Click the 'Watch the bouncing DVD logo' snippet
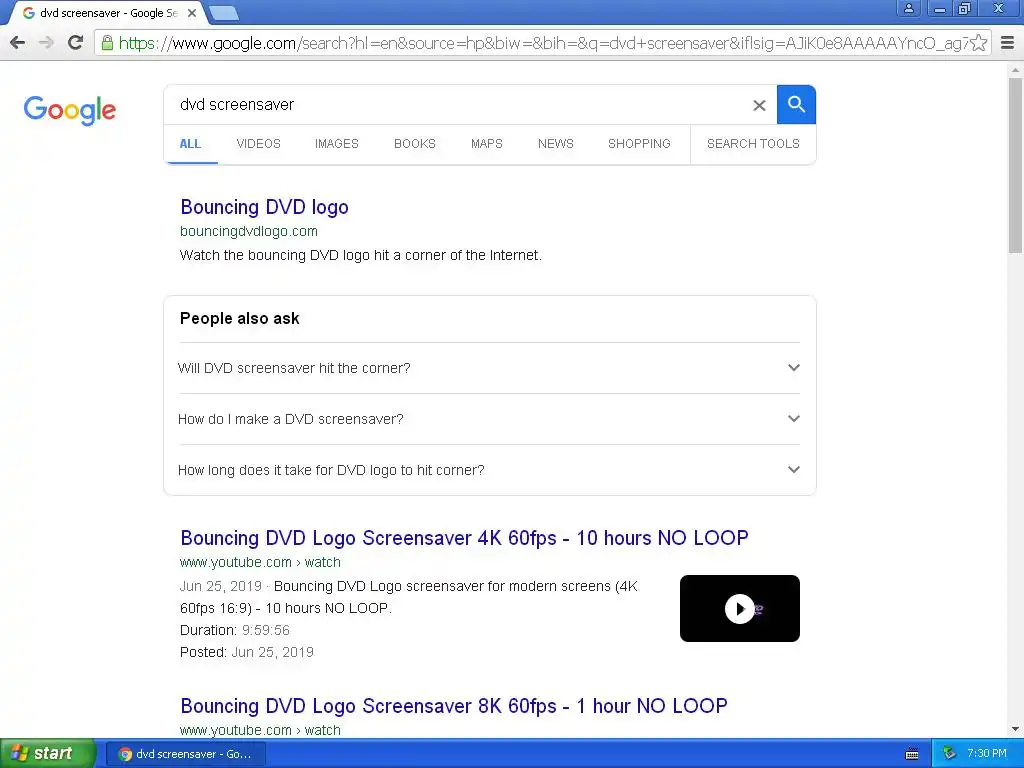 click(x=360, y=255)
